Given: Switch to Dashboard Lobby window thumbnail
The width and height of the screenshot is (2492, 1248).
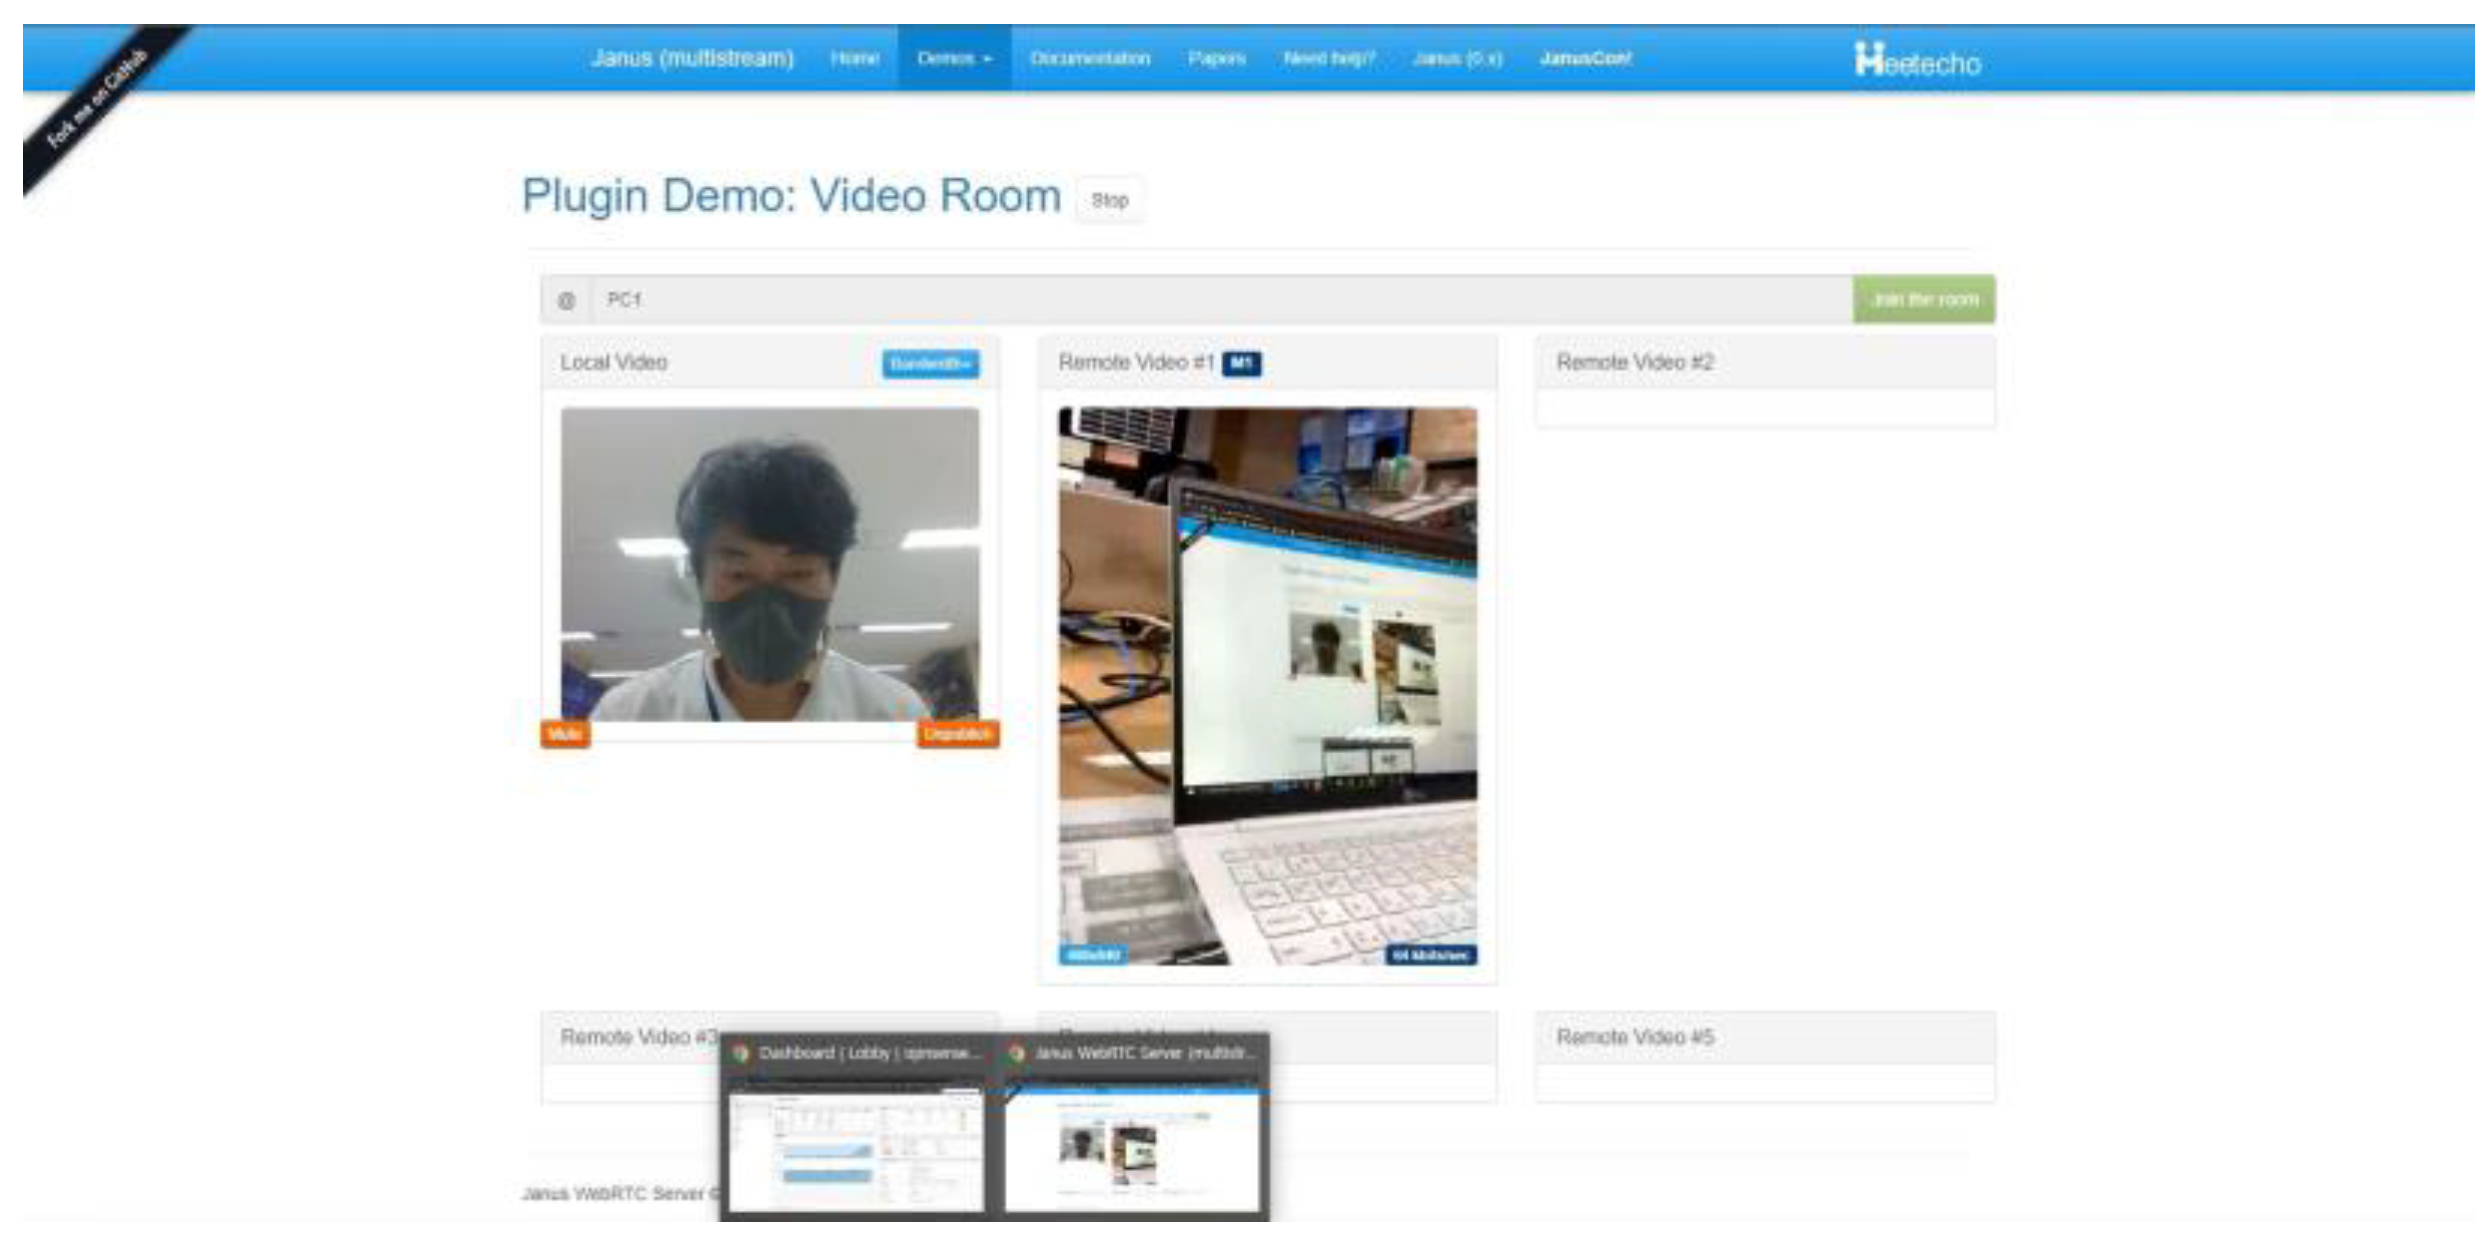Looking at the screenshot, I should click(x=856, y=1150).
